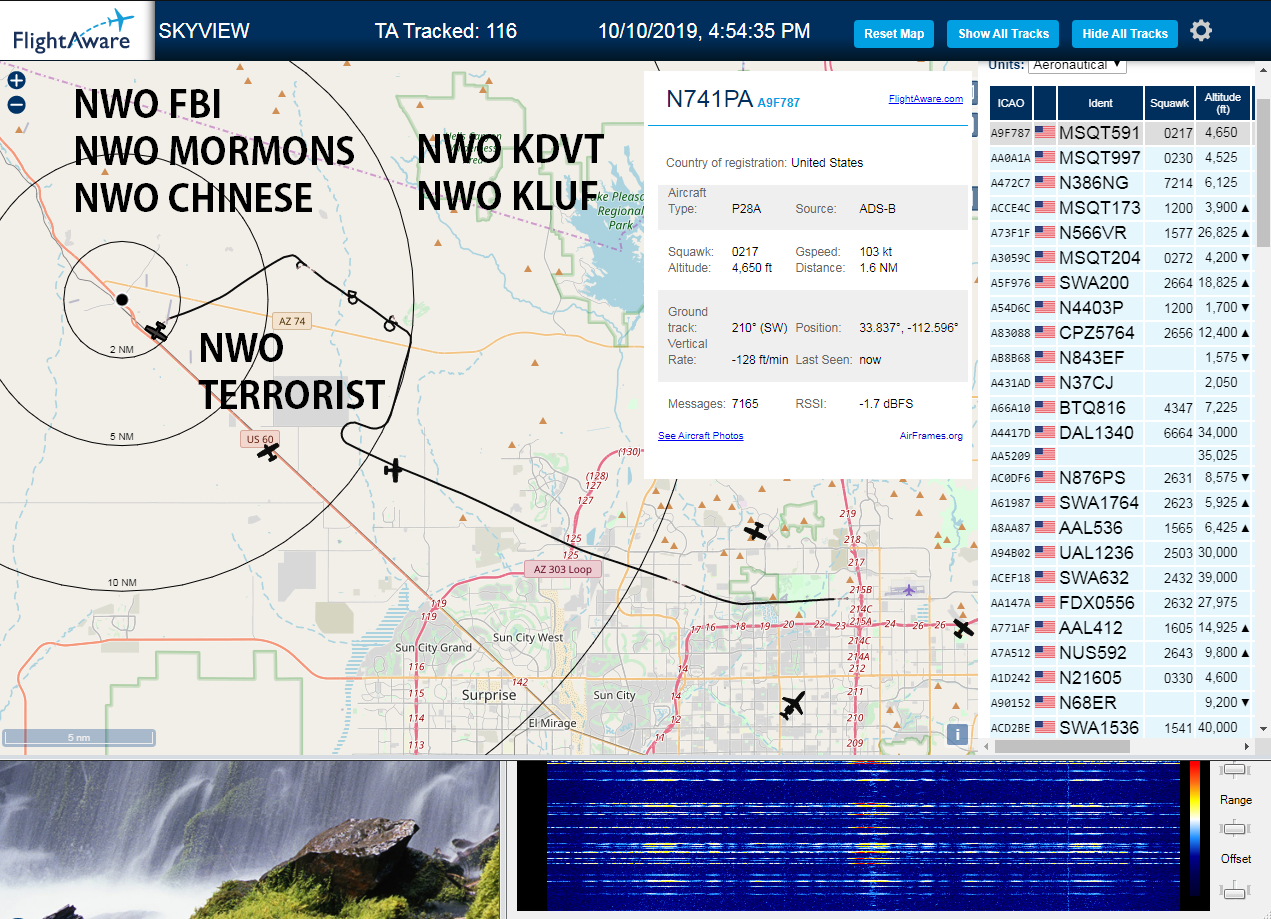Select the SWA1536 aircraft row

pyautogui.click(x=1120, y=727)
